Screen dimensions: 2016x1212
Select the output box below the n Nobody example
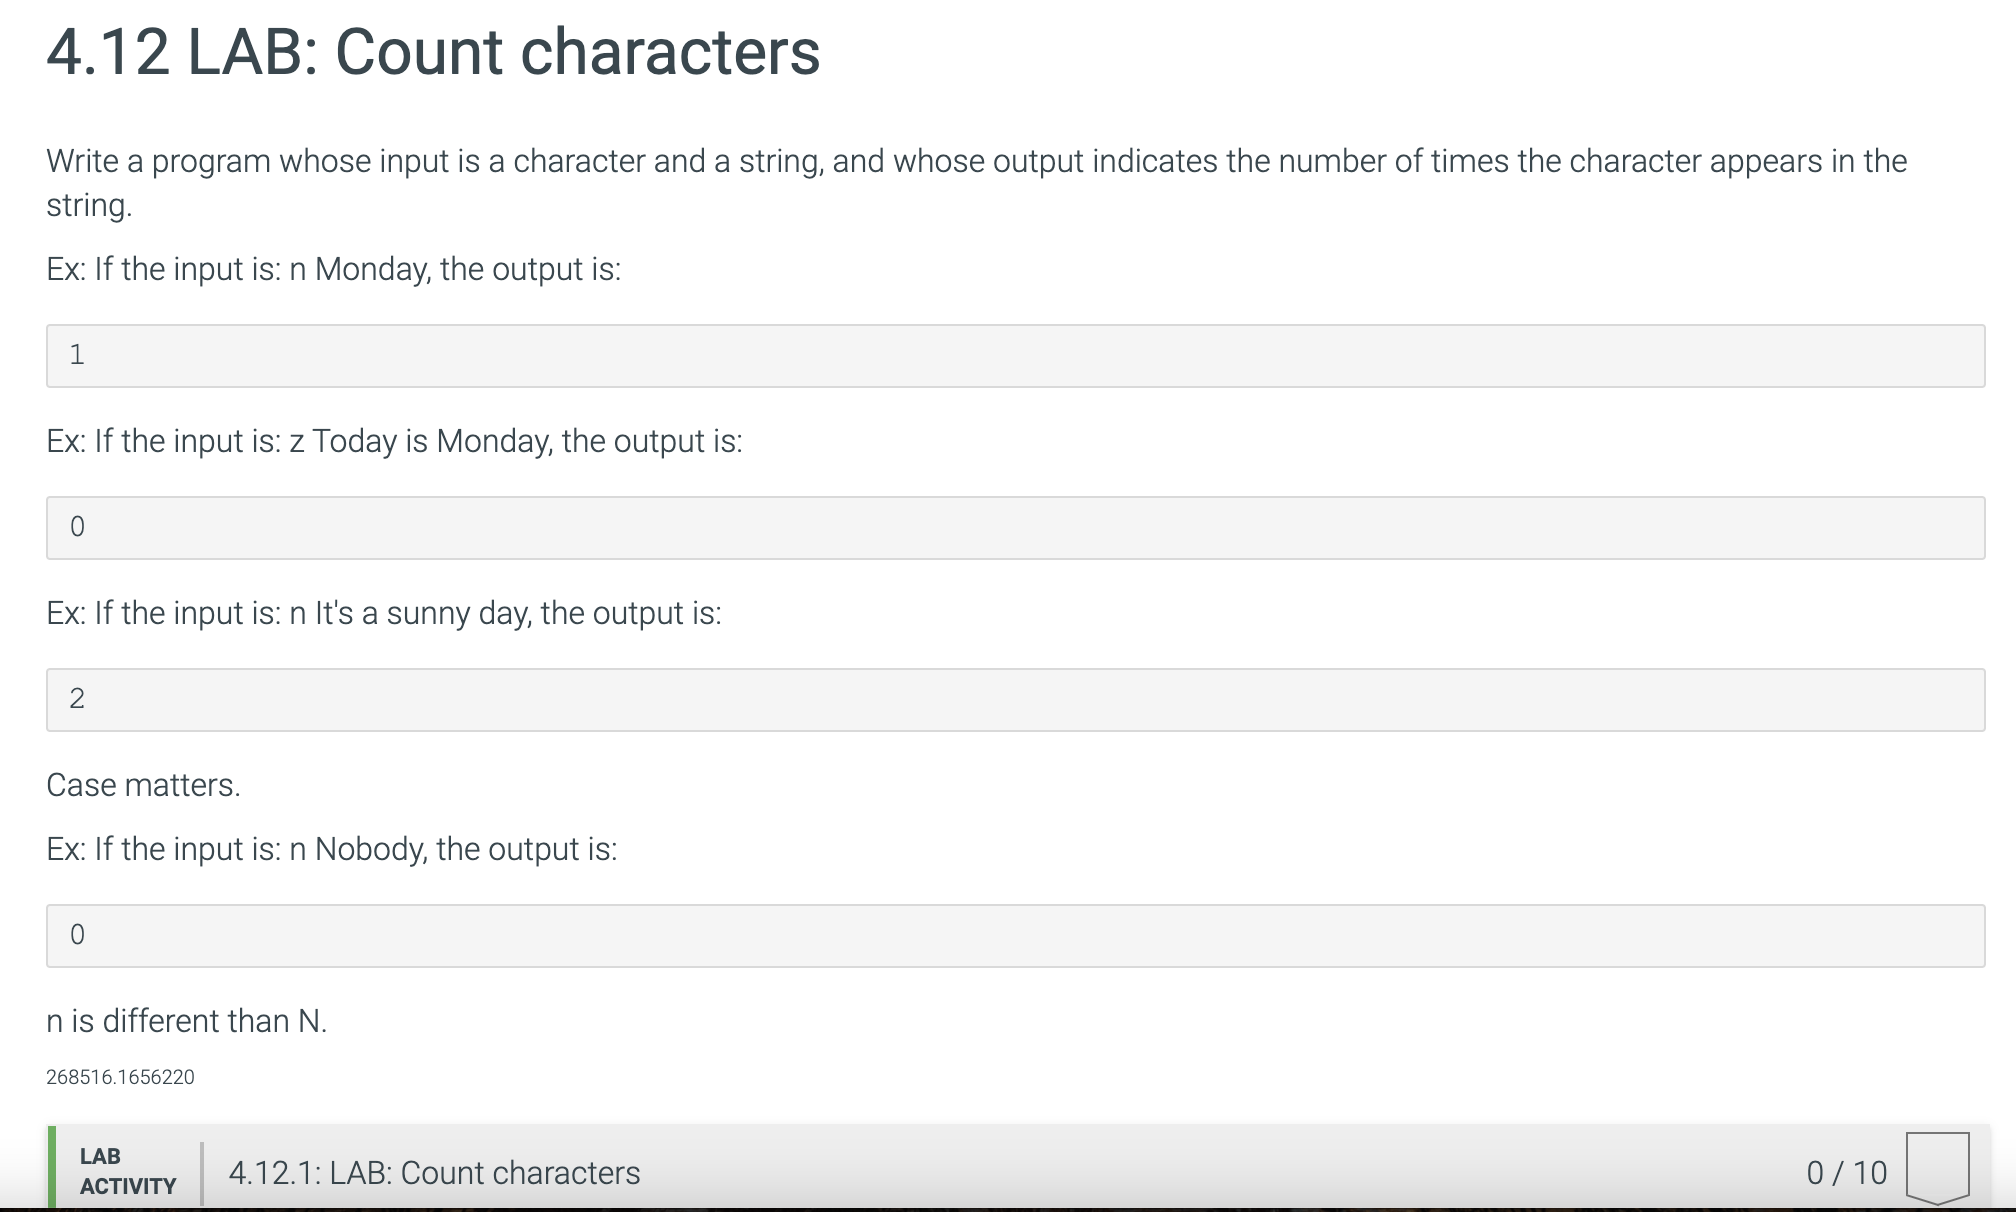(1015, 935)
